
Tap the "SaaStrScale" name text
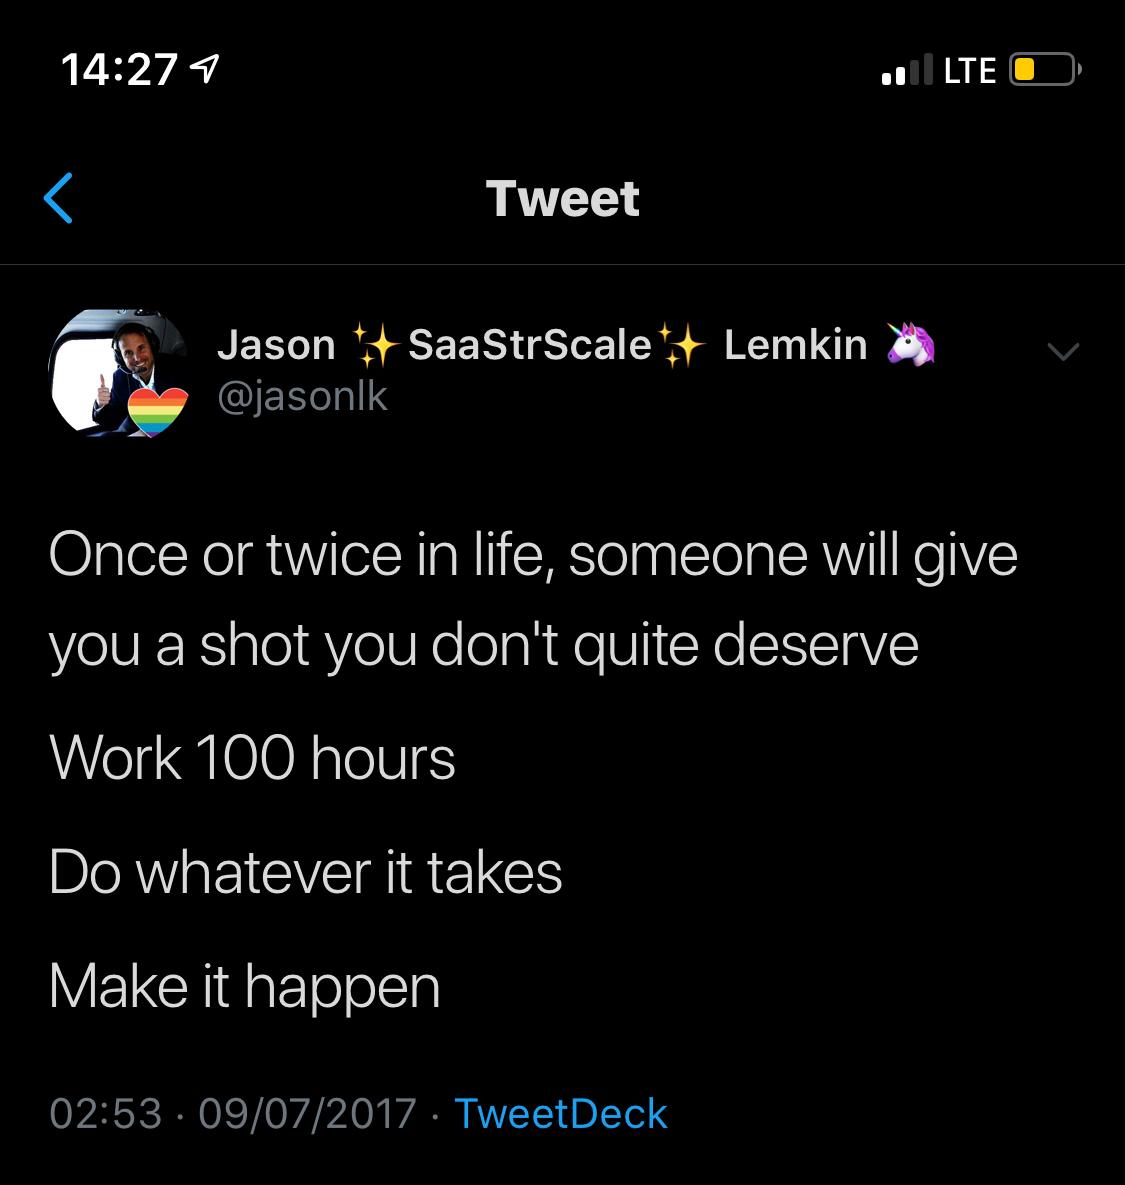pyautogui.click(x=529, y=345)
